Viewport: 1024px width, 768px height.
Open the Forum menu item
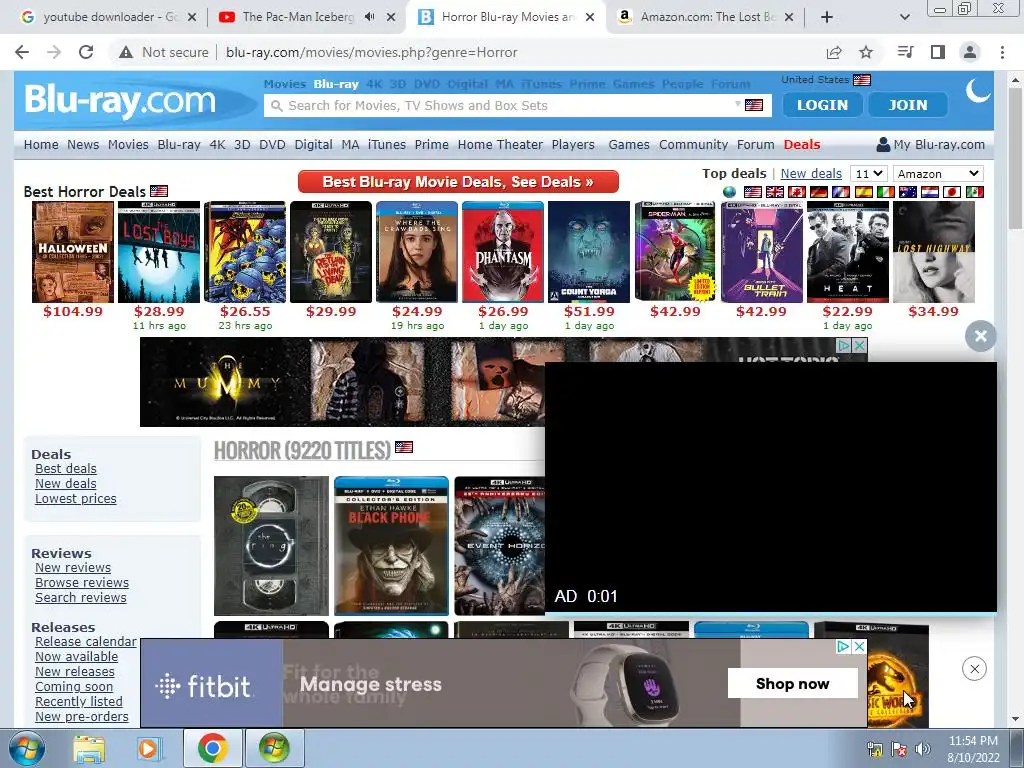(756, 144)
